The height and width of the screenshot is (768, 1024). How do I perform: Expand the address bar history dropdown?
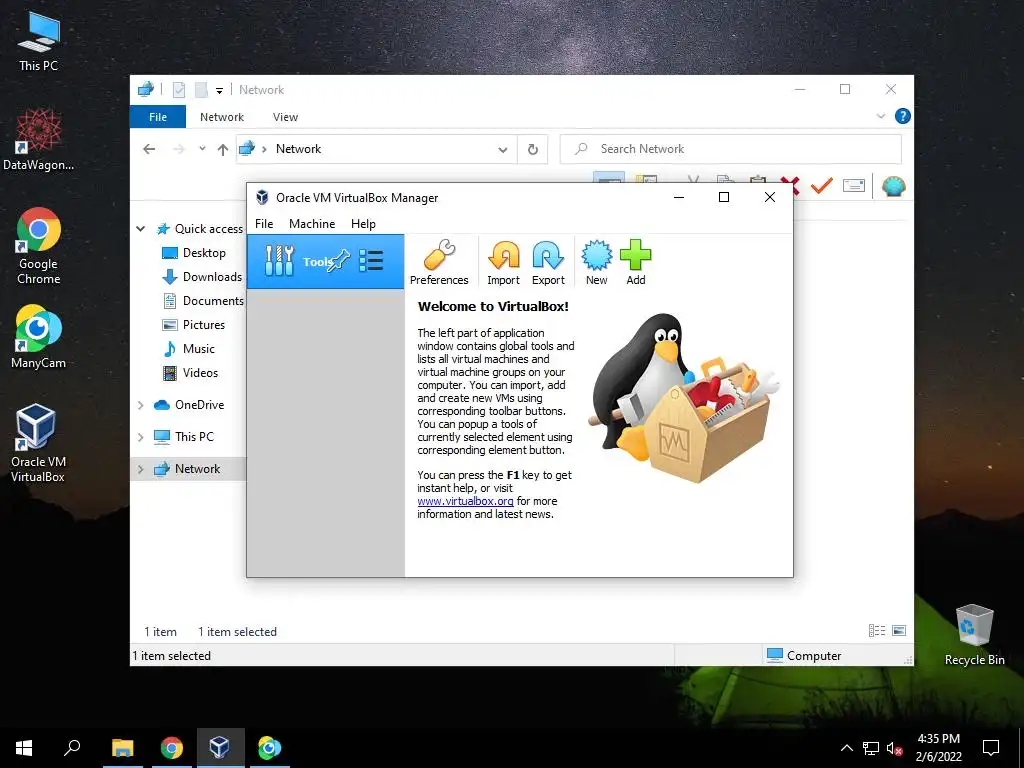pyautogui.click(x=502, y=150)
